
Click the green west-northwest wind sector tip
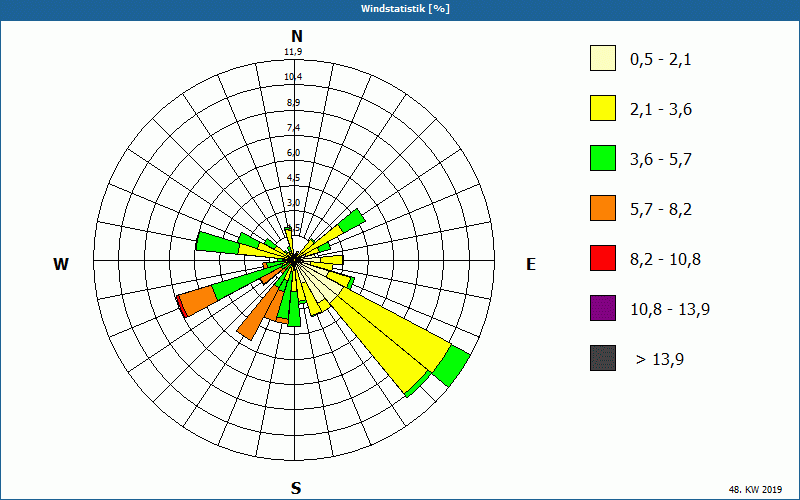[x=217, y=243]
